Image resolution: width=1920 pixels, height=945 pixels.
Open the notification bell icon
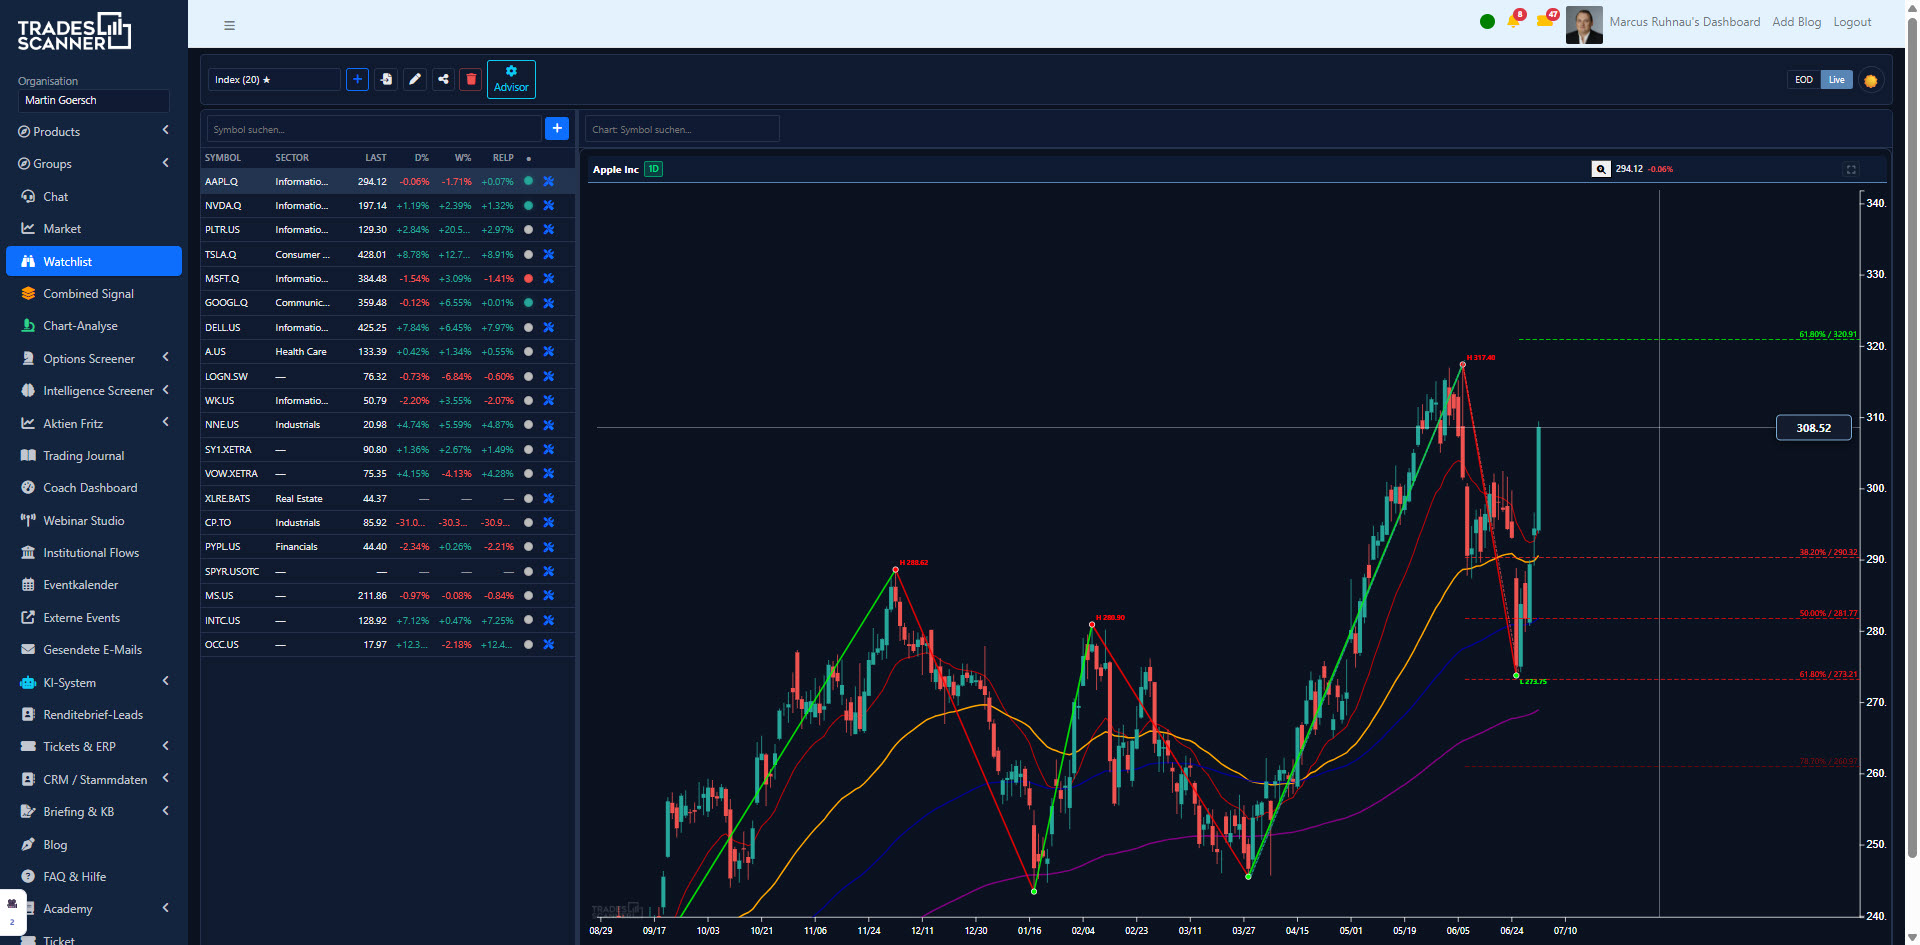pyautogui.click(x=1514, y=21)
